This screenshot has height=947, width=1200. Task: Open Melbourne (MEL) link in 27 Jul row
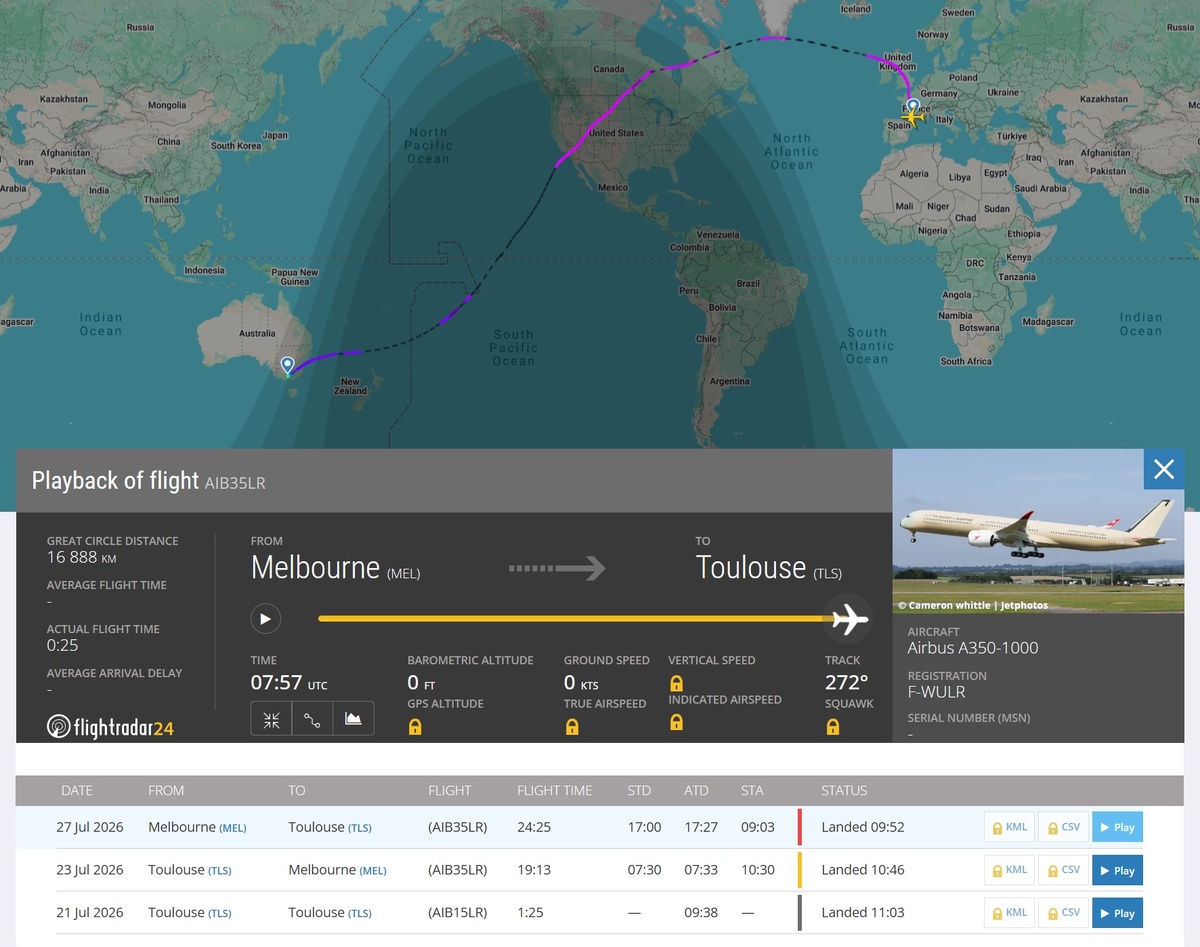point(197,827)
